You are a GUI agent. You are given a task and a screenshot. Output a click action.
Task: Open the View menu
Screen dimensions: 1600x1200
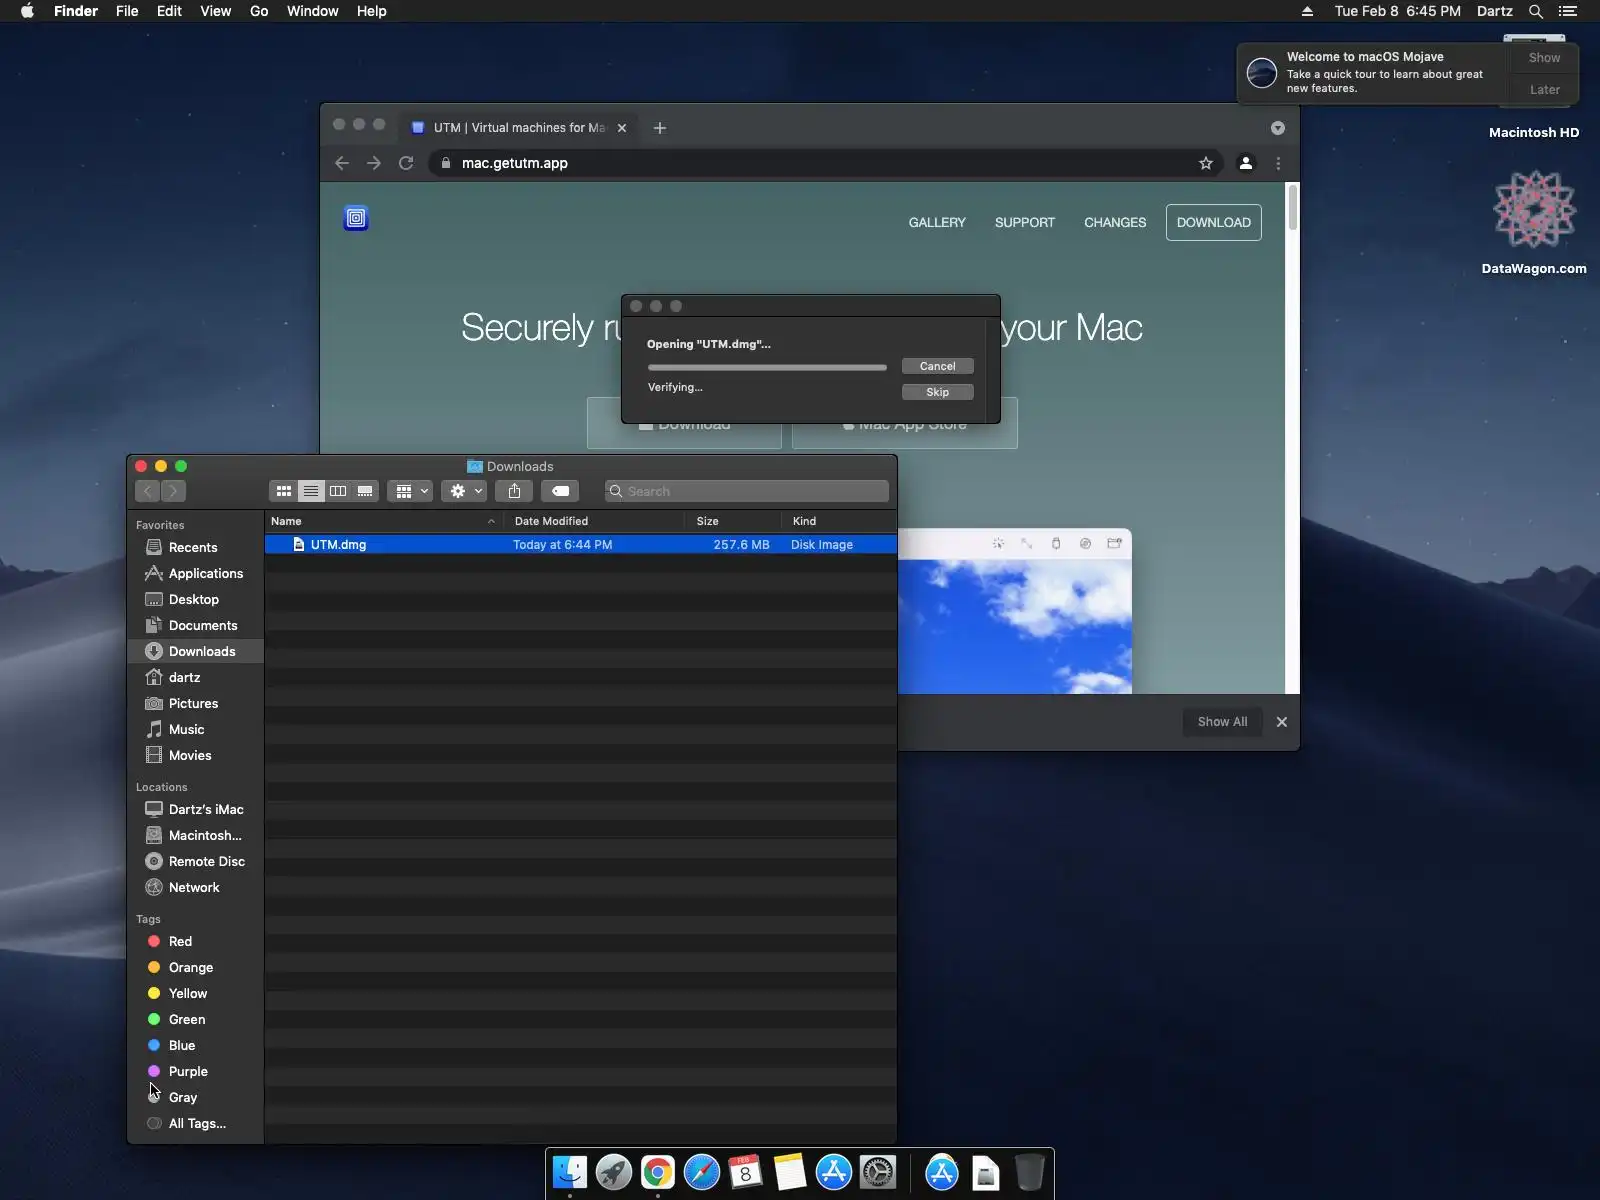(215, 11)
